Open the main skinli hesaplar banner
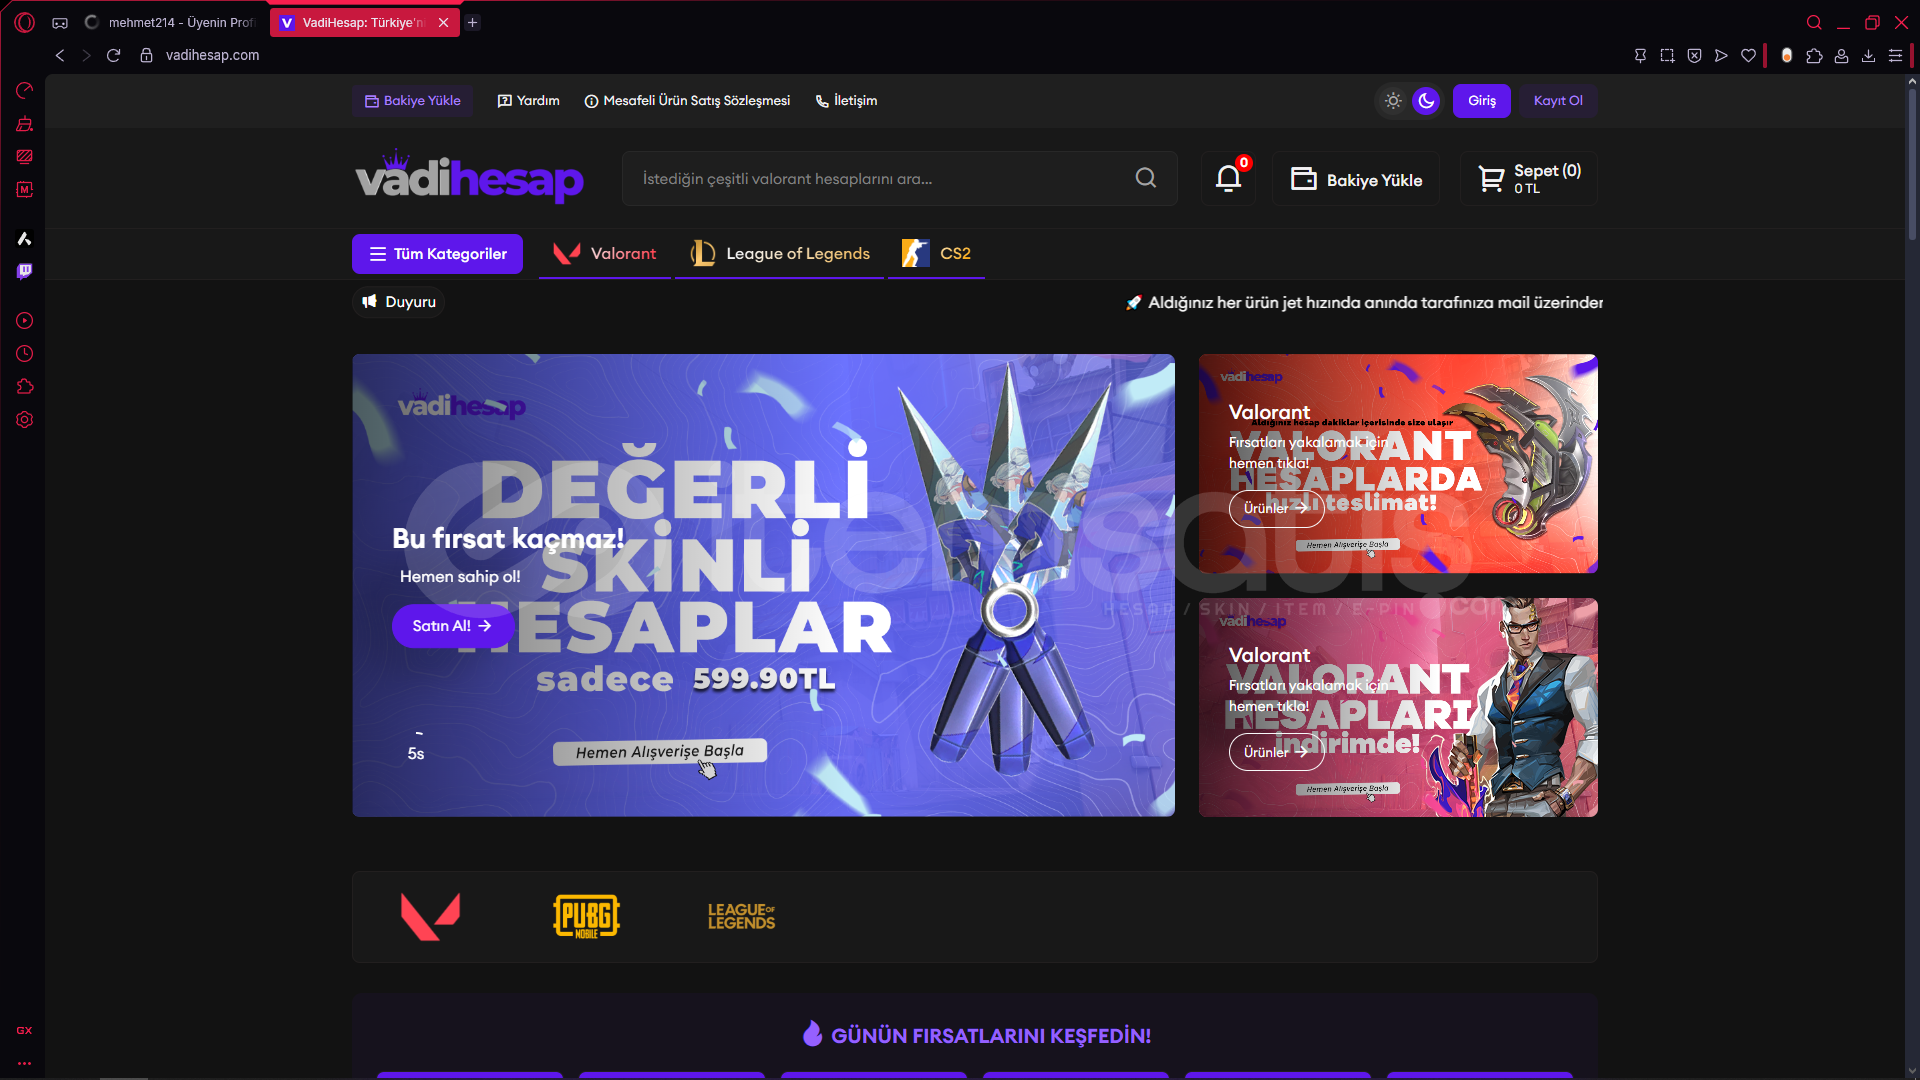Image resolution: width=1920 pixels, height=1080 pixels. [763, 585]
